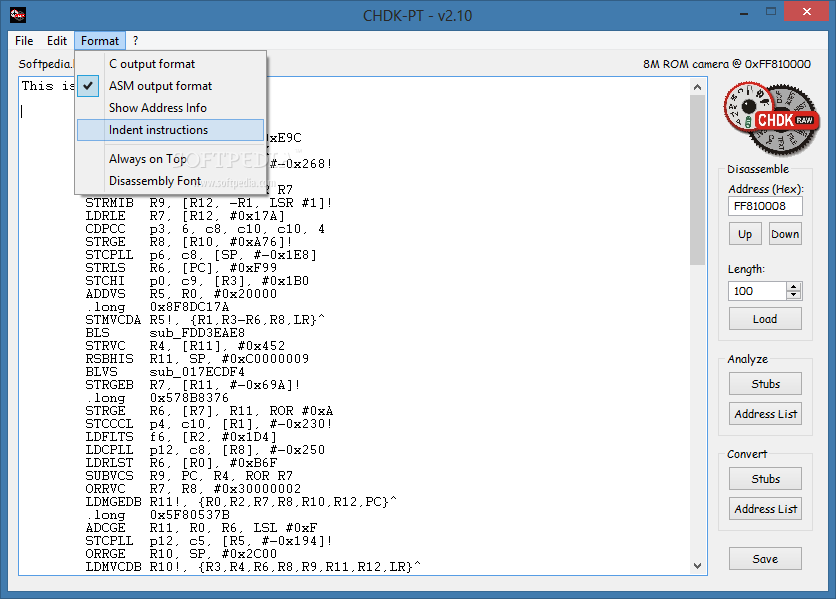
Task: Open Disassembly Font settings
Action: (x=171, y=181)
